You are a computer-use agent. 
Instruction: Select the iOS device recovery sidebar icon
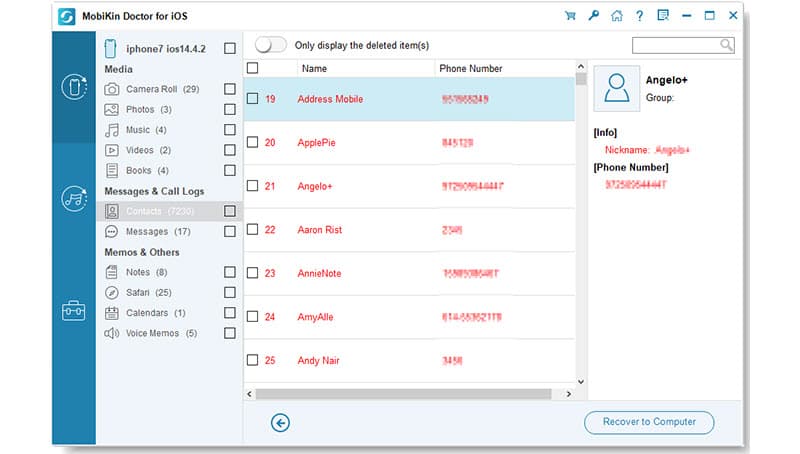74,87
